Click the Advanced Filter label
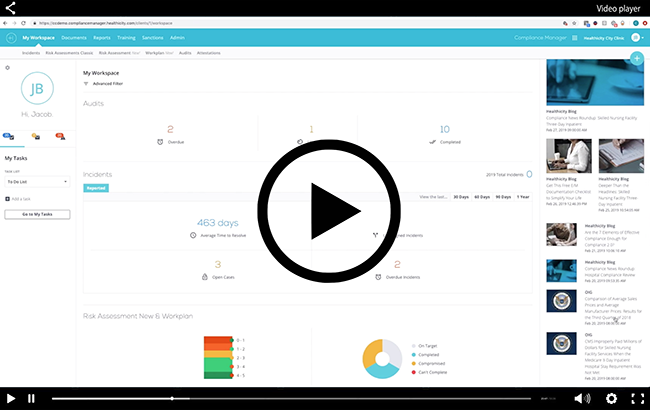 coord(108,84)
